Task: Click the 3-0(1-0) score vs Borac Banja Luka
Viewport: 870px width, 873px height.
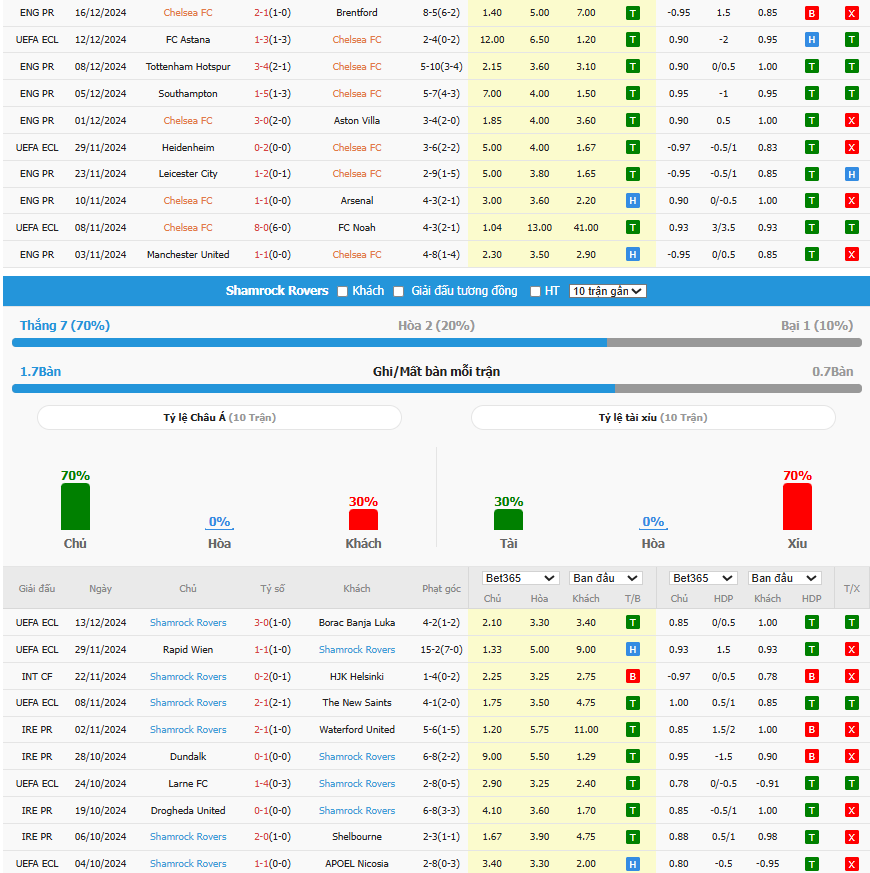Action: [272, 622]
